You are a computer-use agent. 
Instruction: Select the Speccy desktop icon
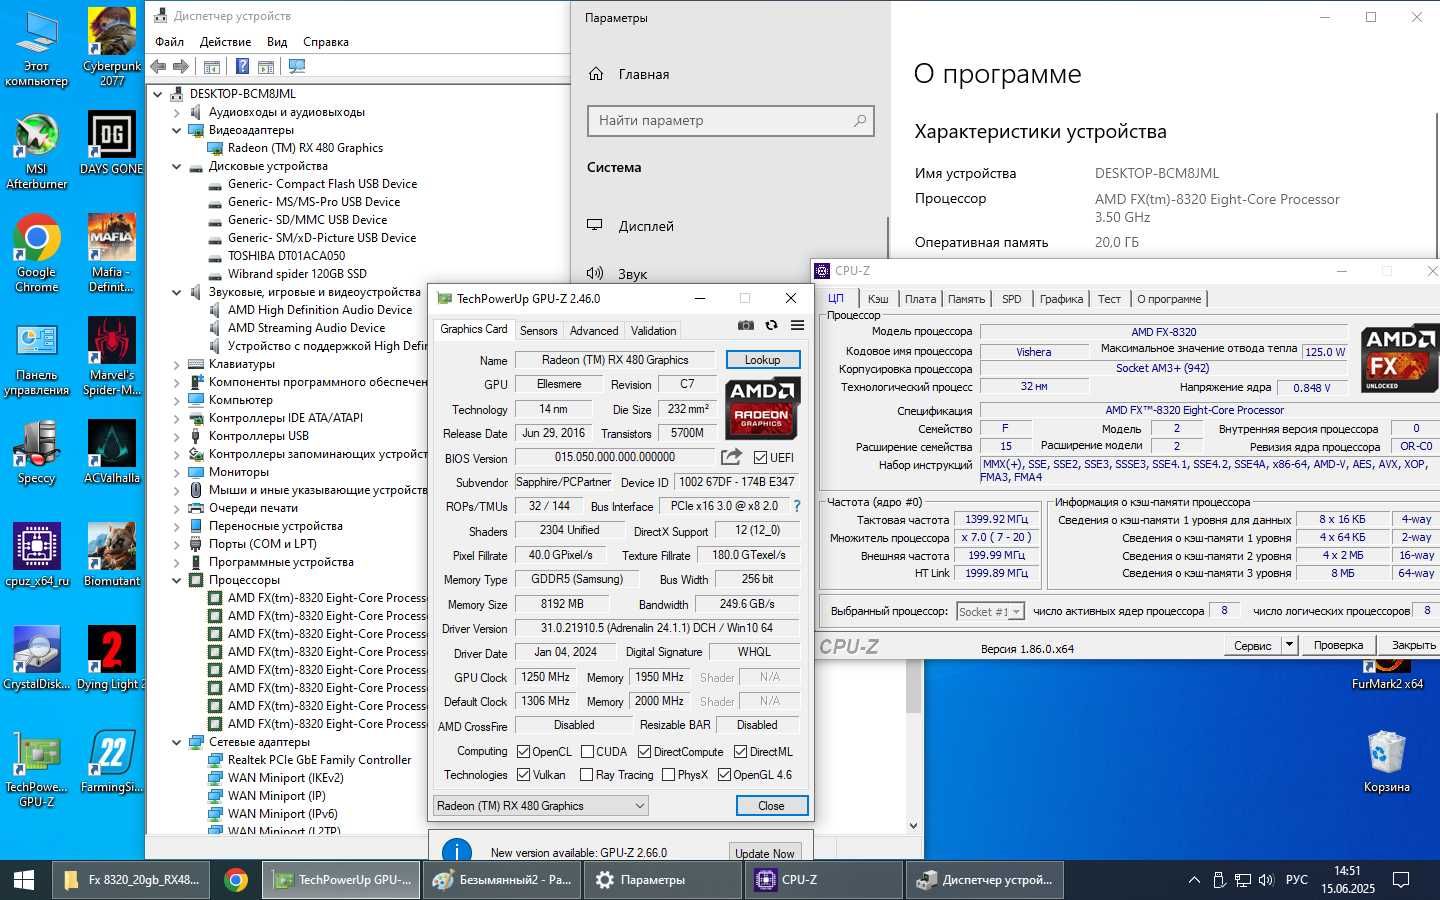click(x=36, y=452)
